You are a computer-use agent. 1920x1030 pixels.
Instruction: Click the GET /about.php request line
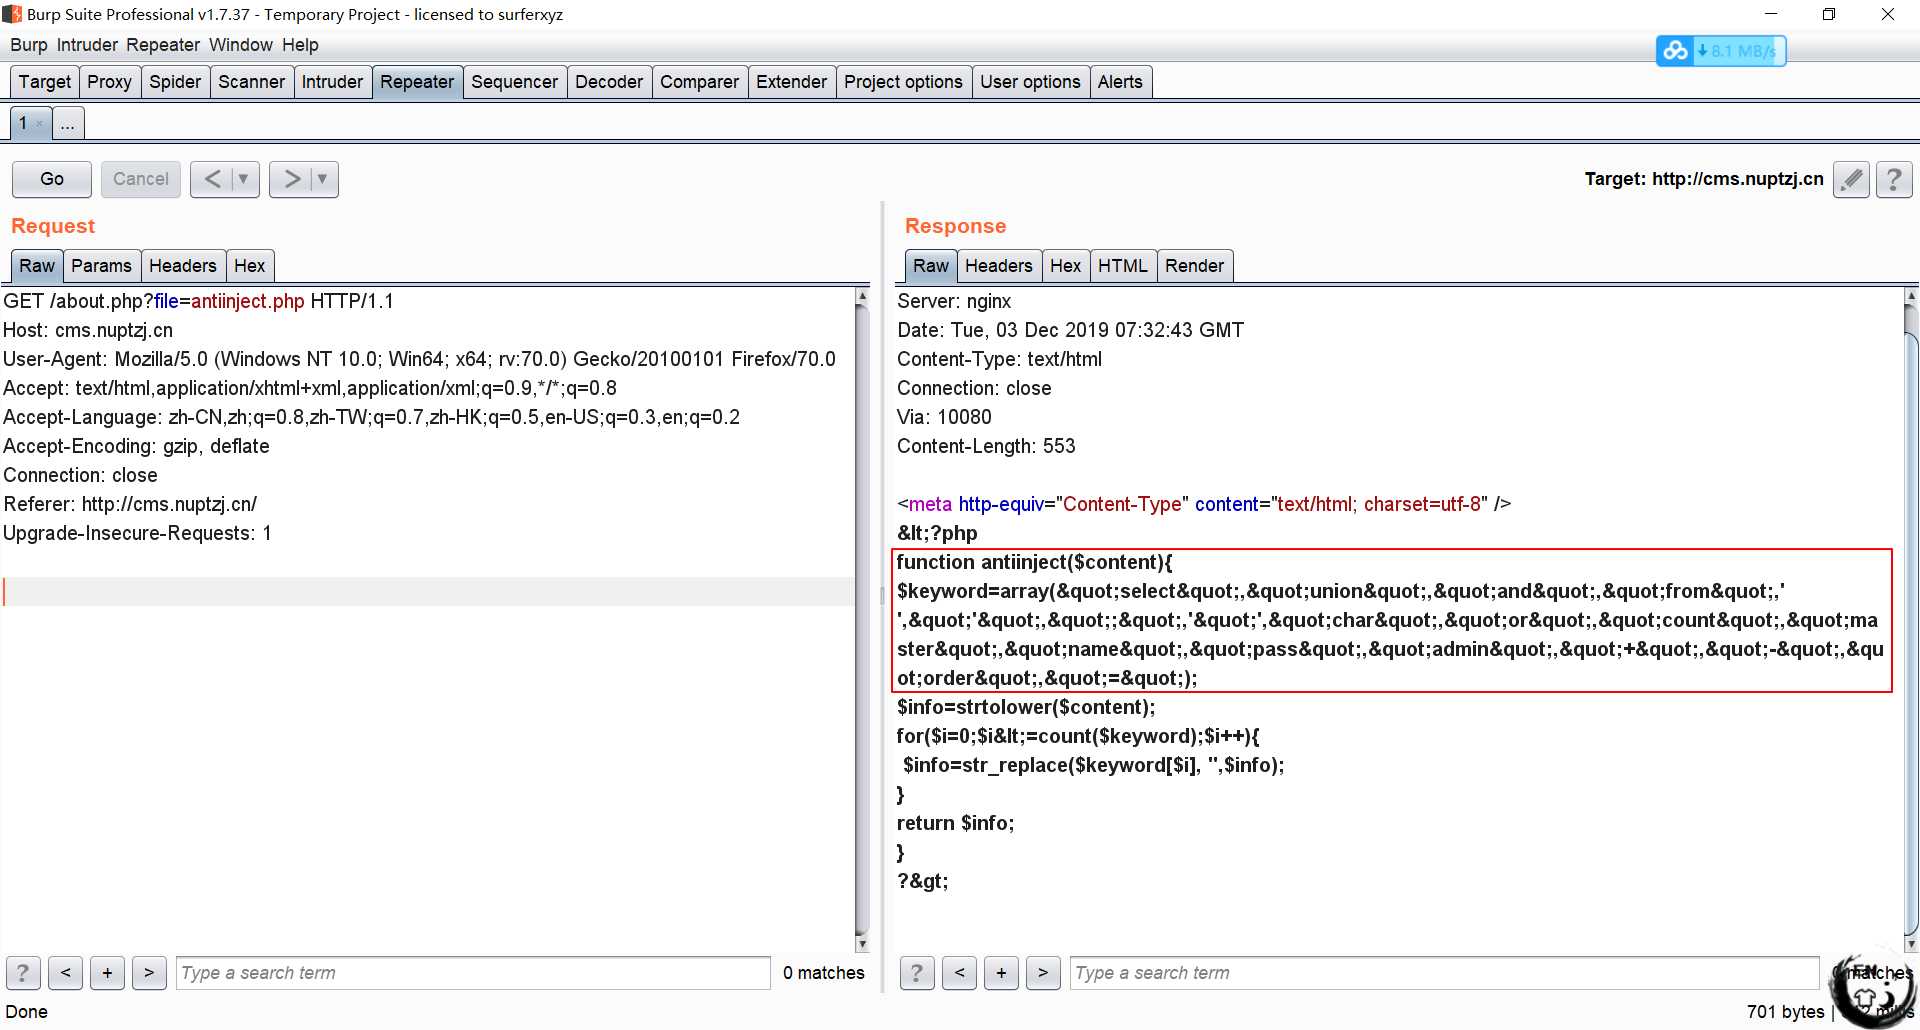(x=198, y=301)
